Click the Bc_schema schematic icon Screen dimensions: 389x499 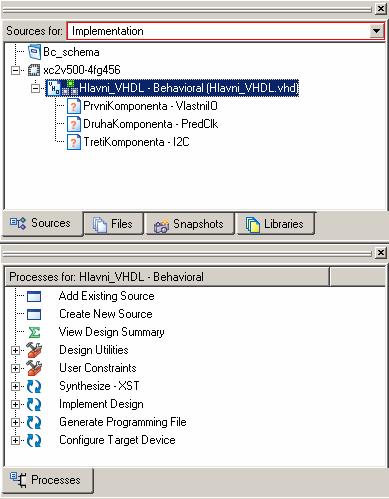[x=34, y=52]
